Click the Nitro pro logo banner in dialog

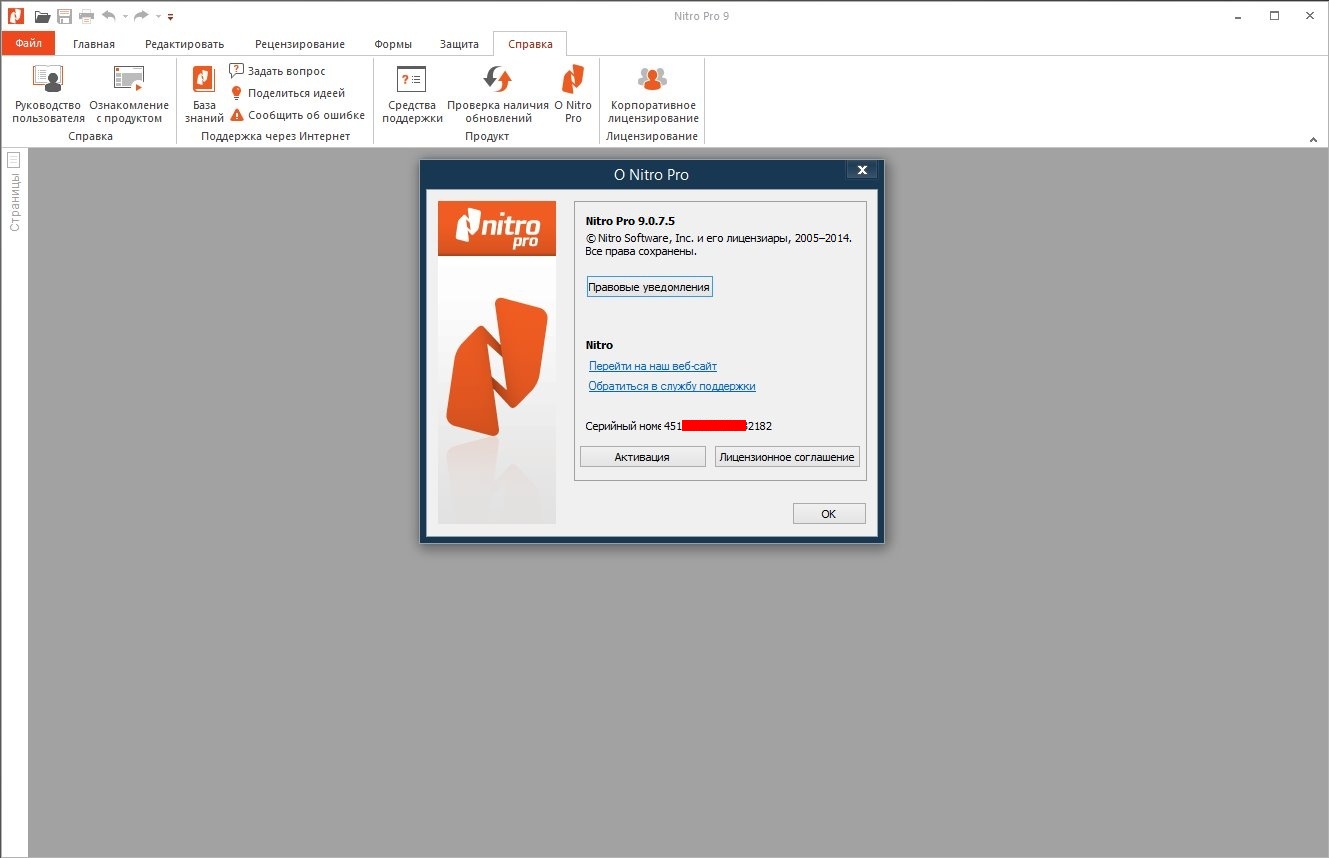497,228
